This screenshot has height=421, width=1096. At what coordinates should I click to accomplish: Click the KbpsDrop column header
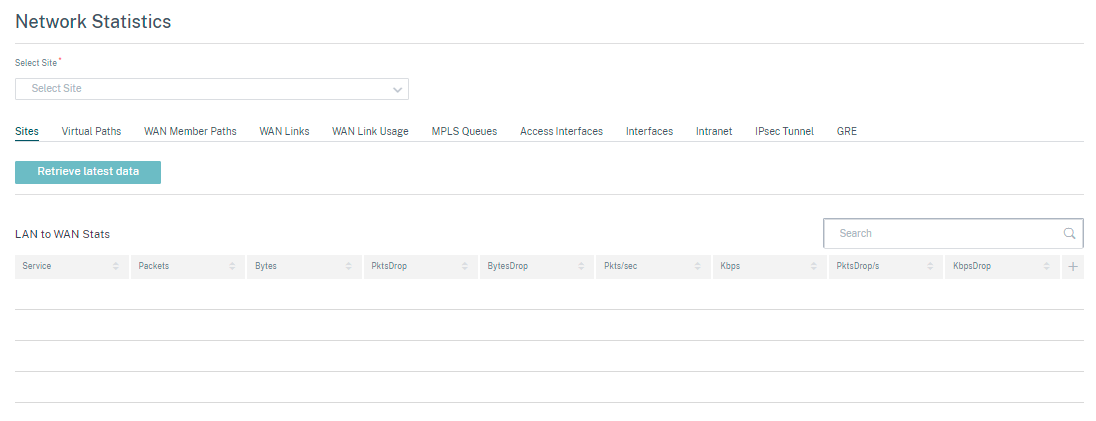(x=1003, y=266)
